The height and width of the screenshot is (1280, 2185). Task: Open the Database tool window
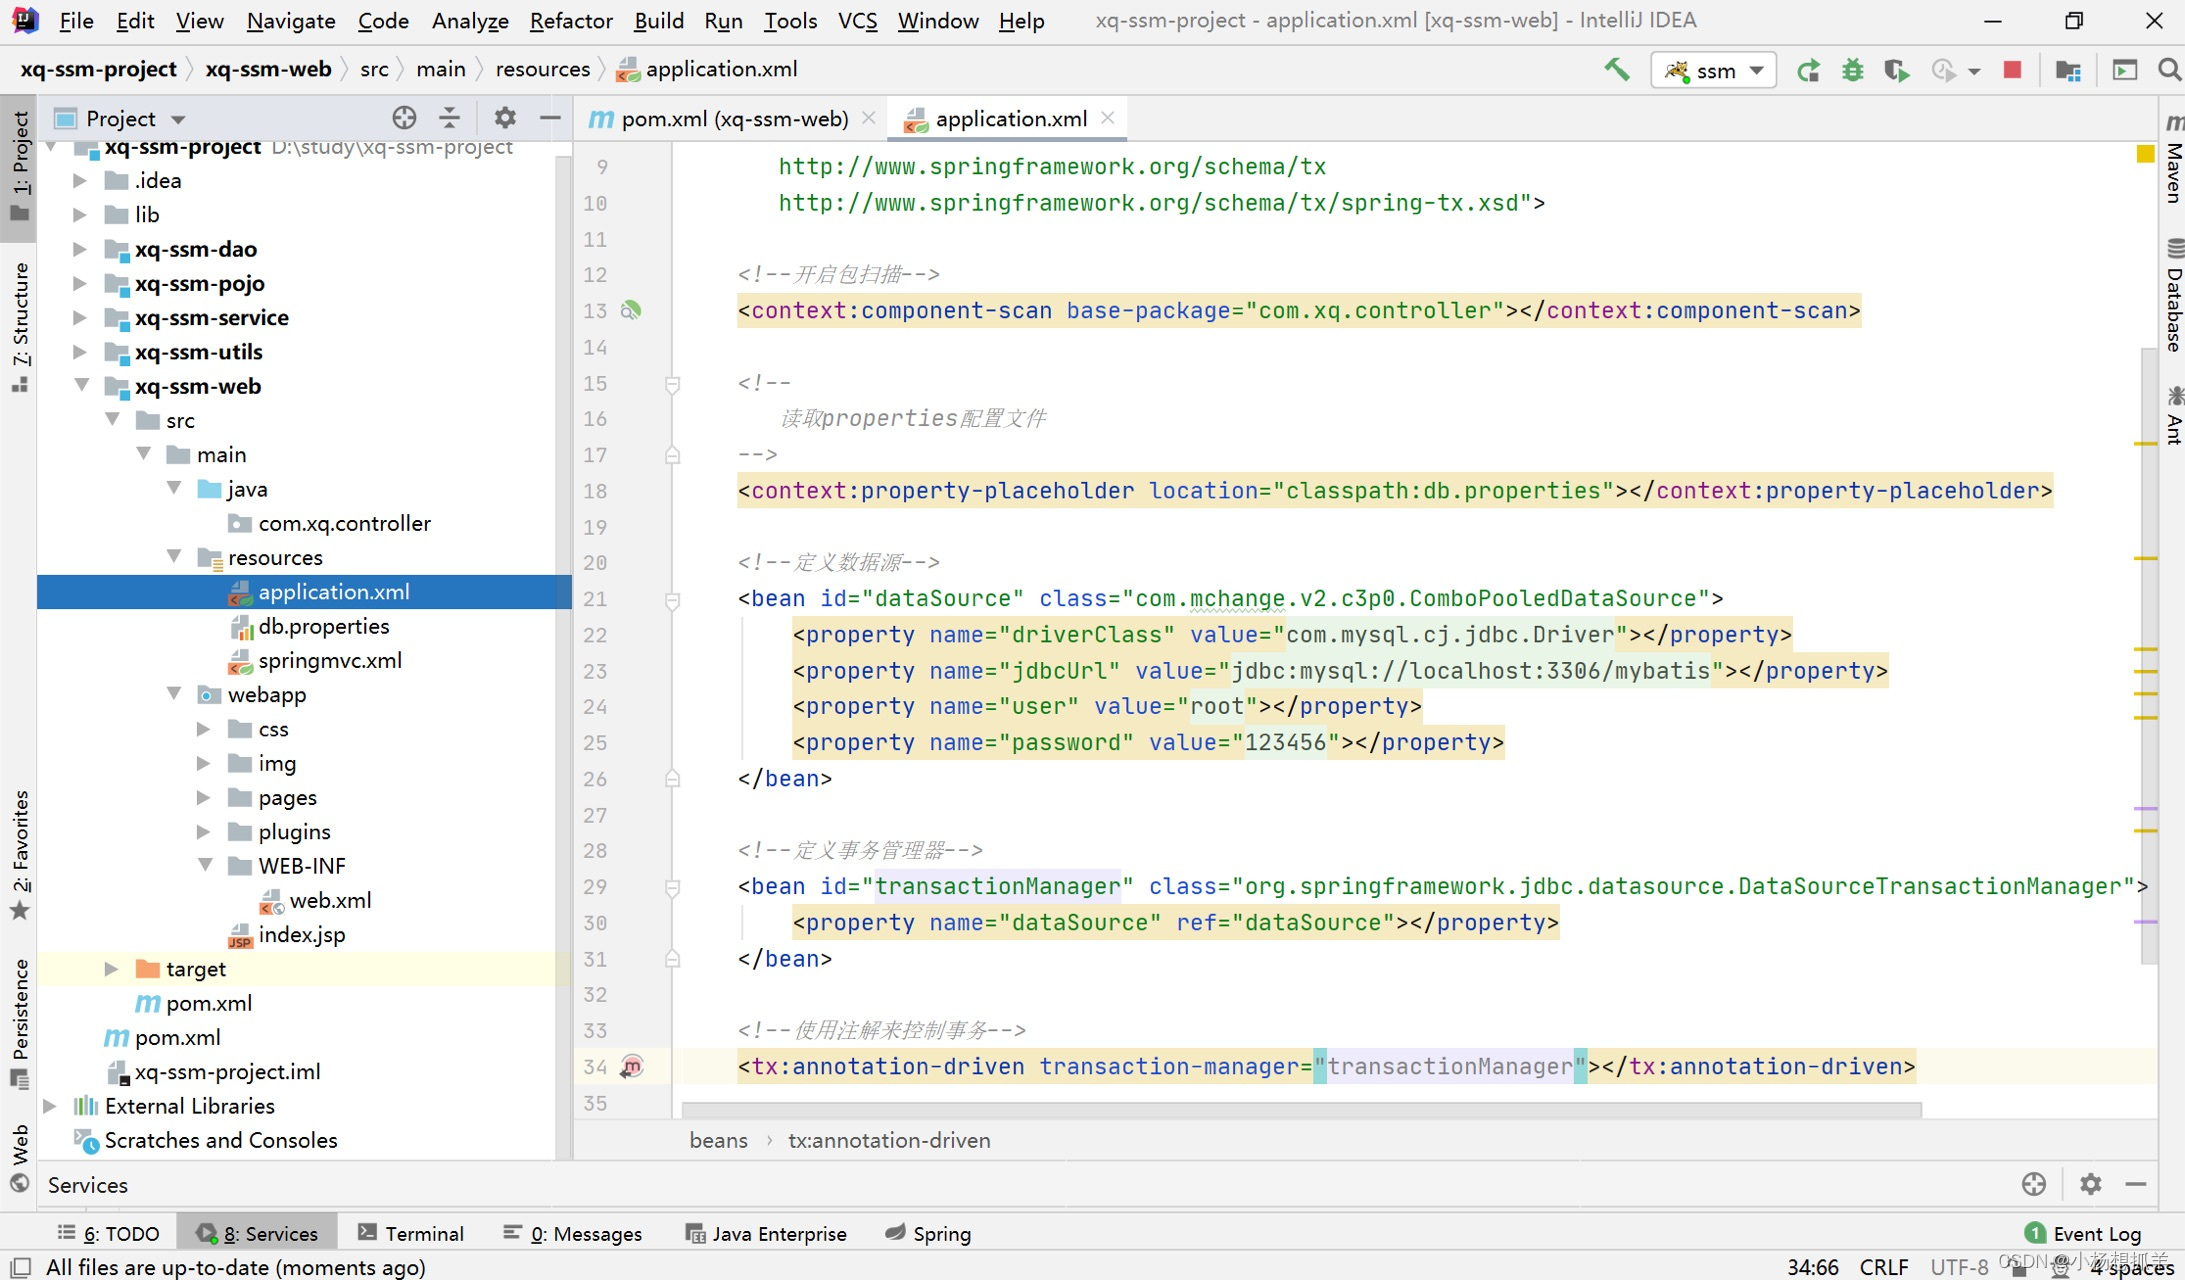coord(2174,296)
